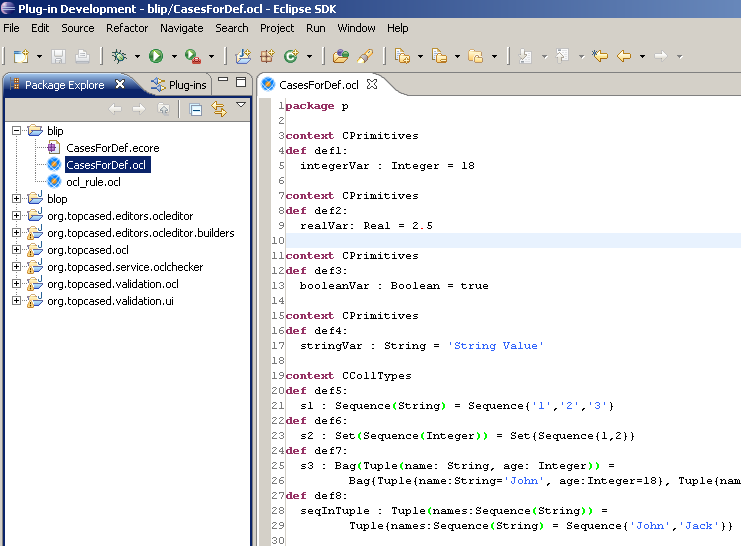Switch to the Package Explorer tab
Screen dimensions: 741x546
64,85
